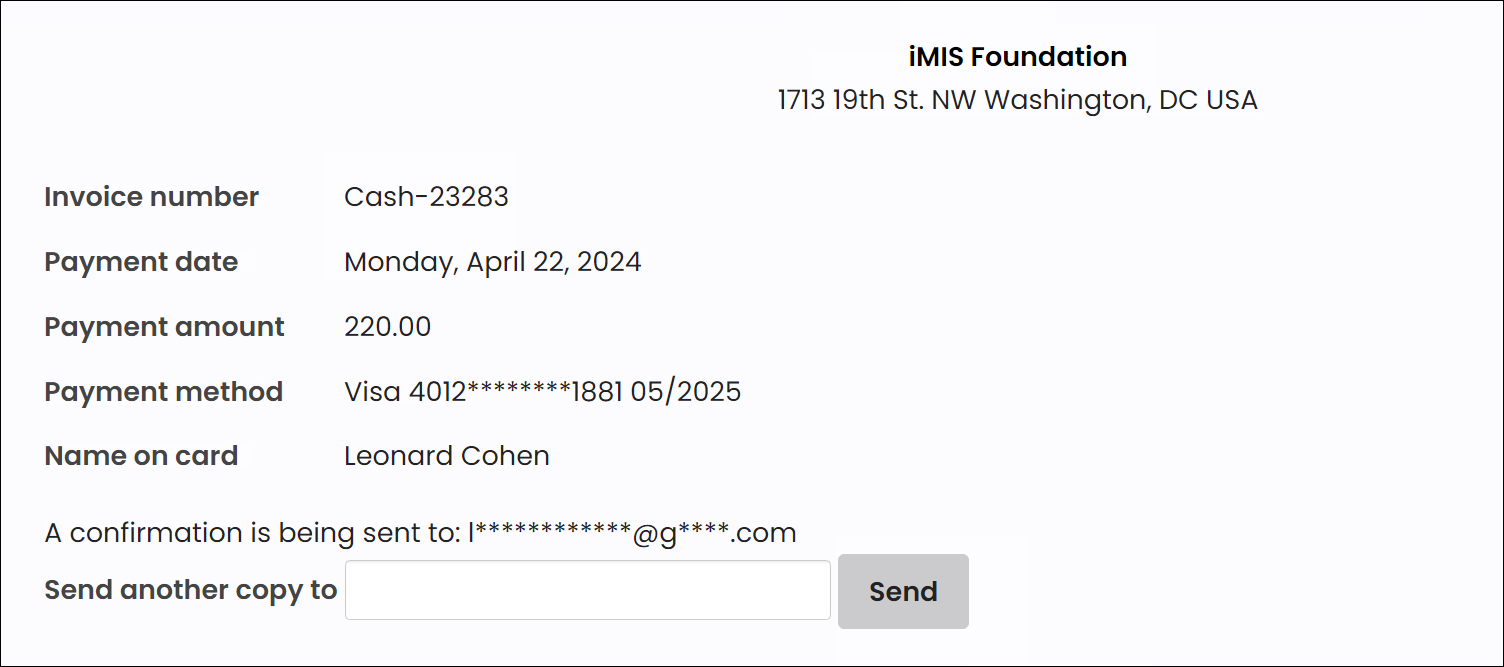Click the Invoice number label
Screen dimensions: 1504x667
tap(151, 196)
